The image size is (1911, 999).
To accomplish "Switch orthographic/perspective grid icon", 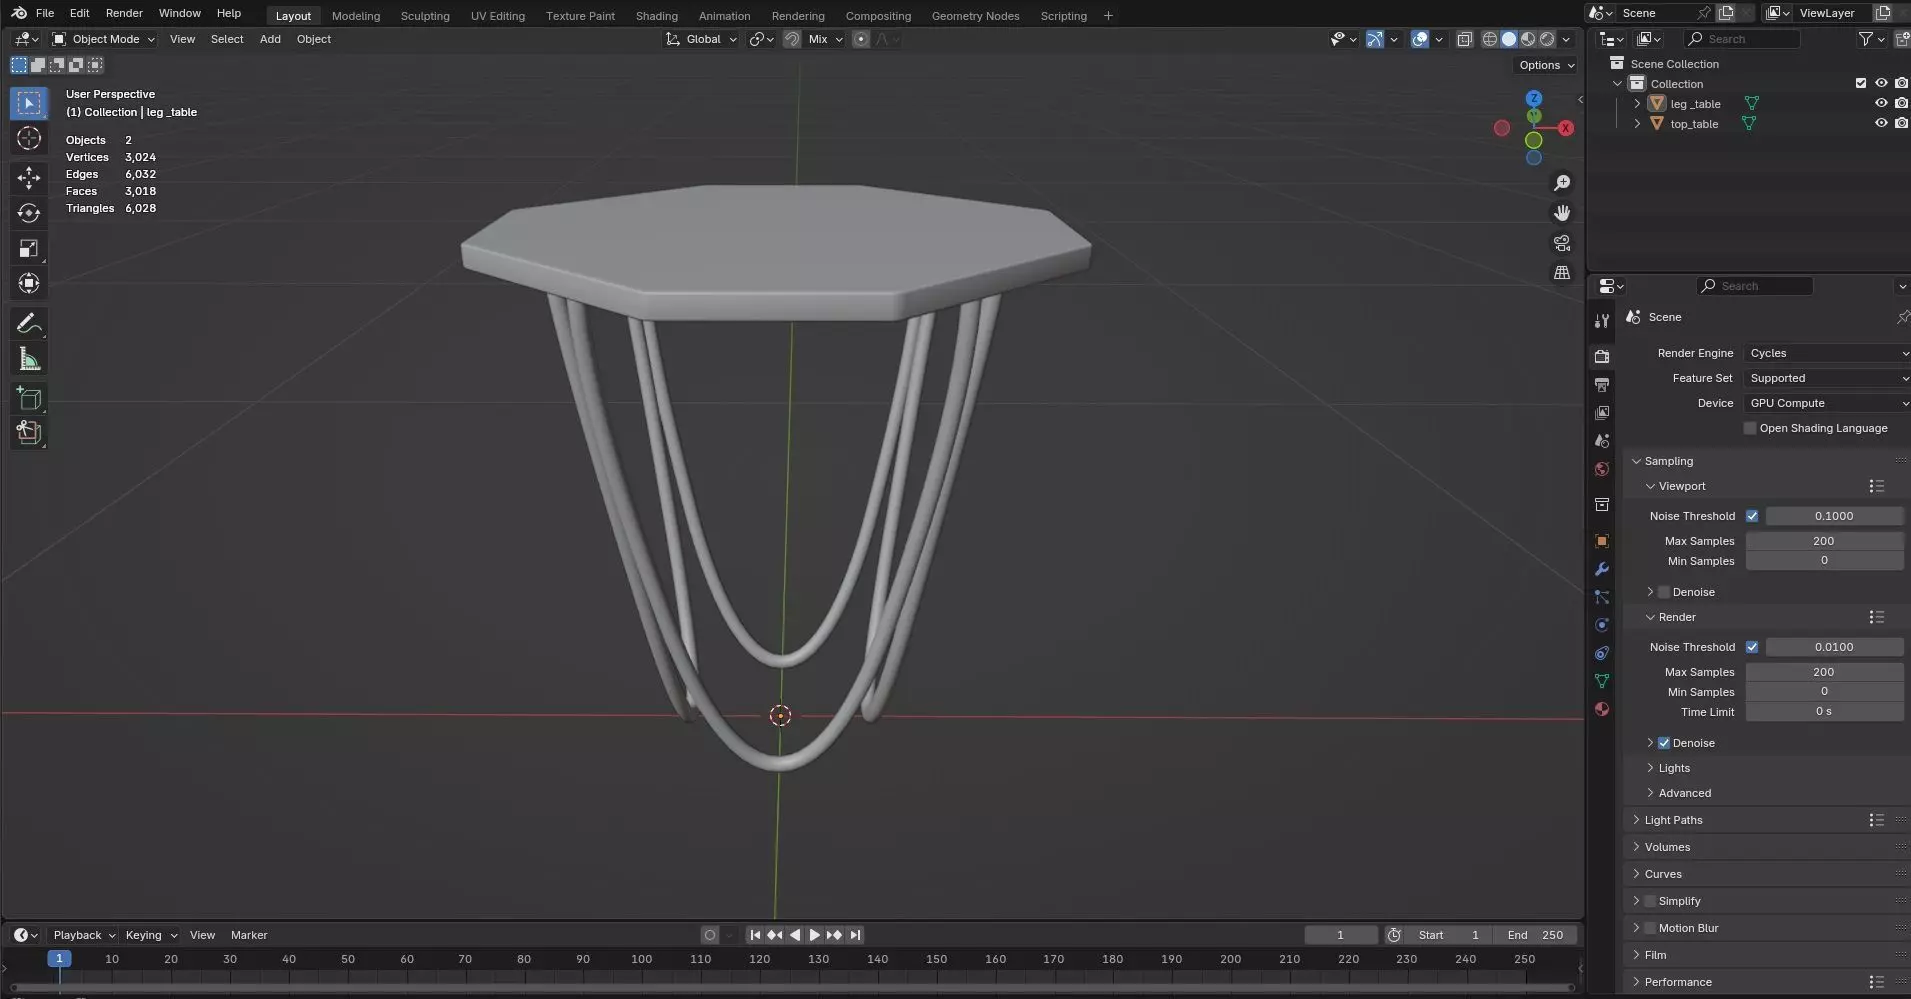I will coord(1561,273).
